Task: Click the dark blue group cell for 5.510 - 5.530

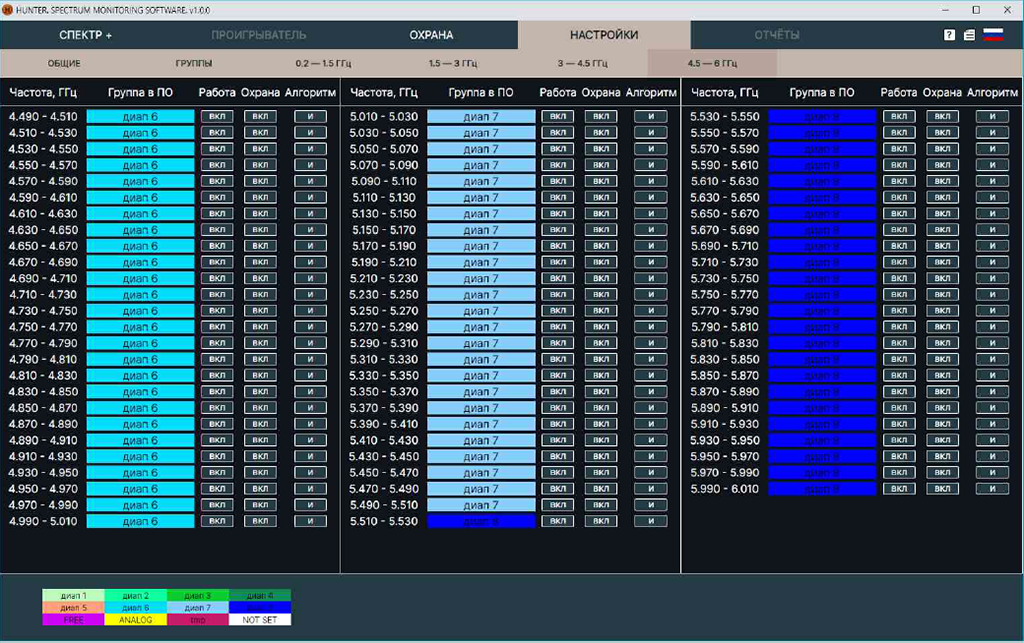Action: (481, 521)
